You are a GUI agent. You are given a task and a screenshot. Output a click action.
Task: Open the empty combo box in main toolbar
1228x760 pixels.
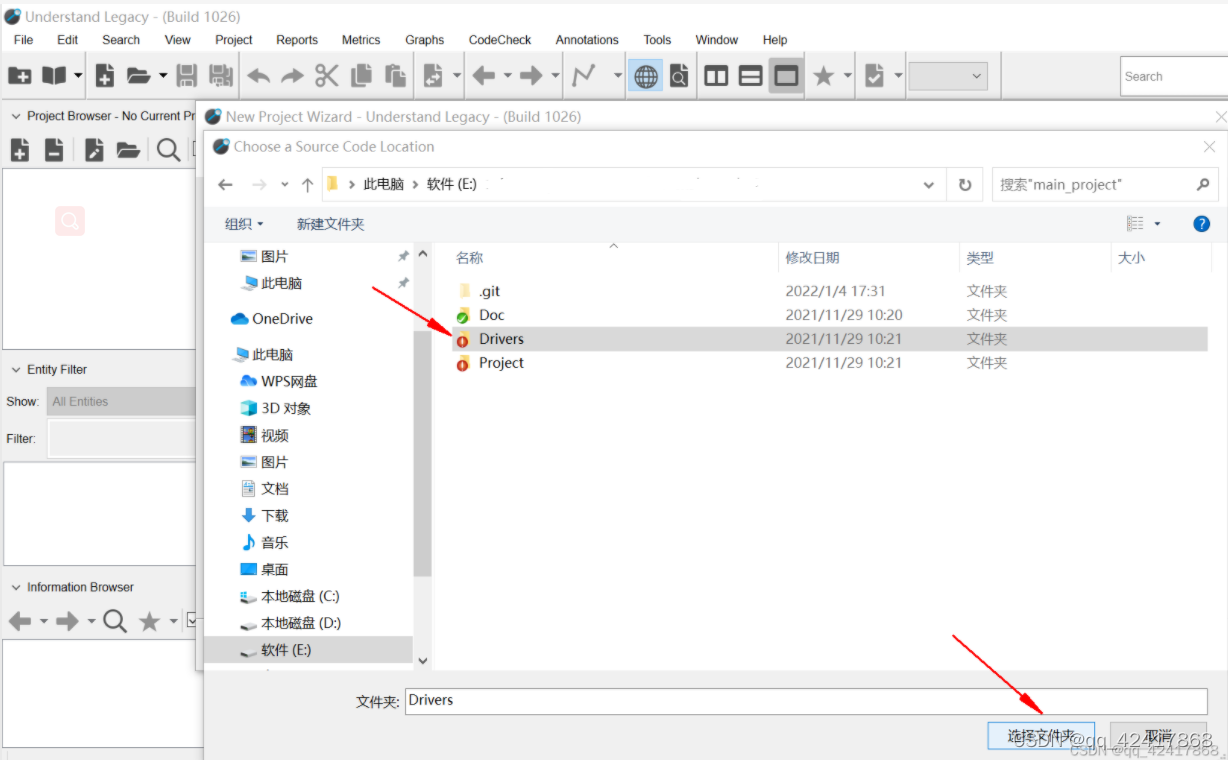(x=948, y=76)
